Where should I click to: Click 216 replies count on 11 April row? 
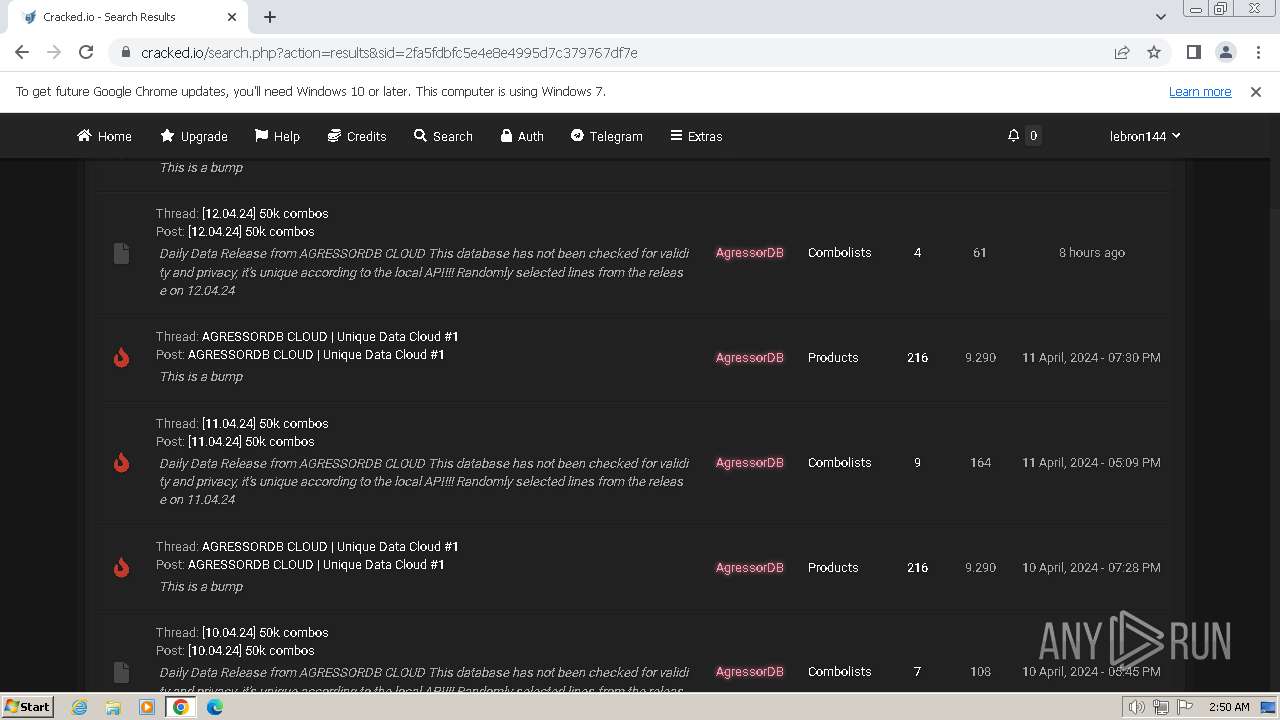coord(917,357)
